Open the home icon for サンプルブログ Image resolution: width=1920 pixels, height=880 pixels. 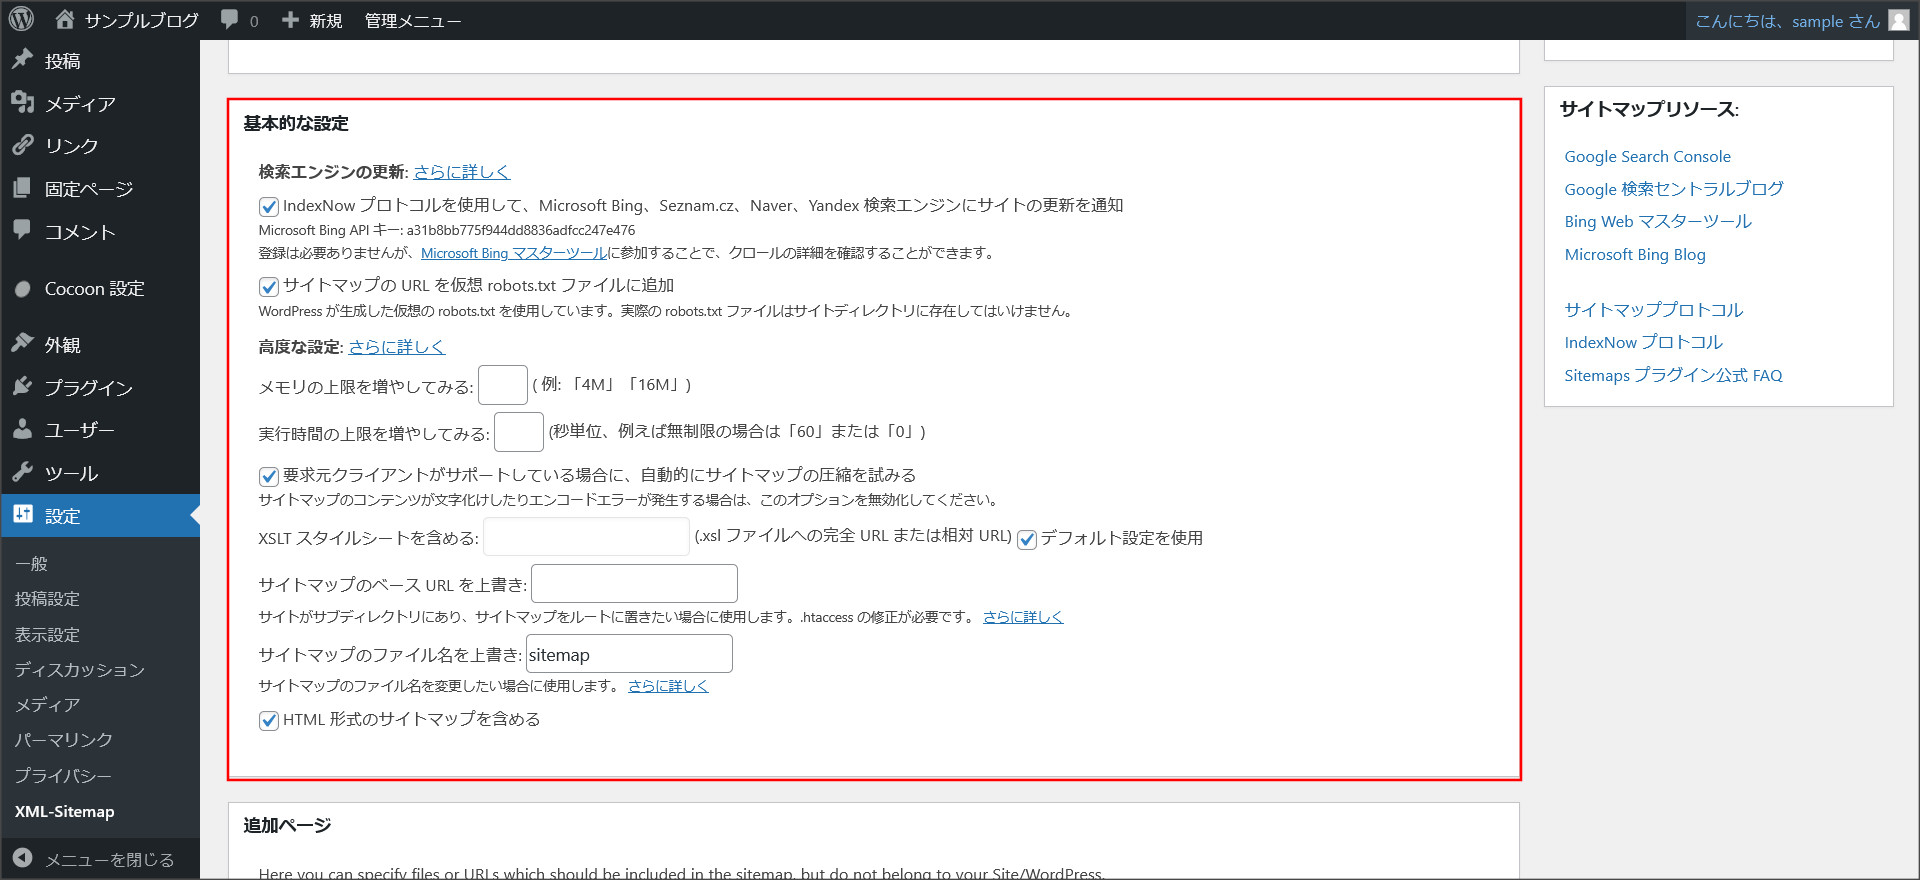(x=65, y=19)
